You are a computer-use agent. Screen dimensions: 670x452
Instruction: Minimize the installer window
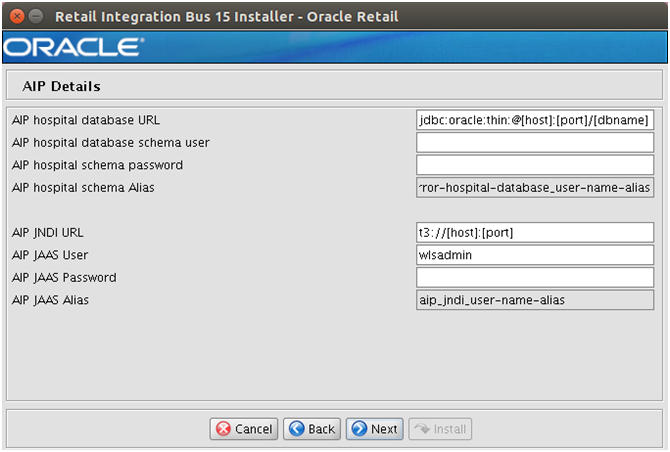click(x=36, y=17)
